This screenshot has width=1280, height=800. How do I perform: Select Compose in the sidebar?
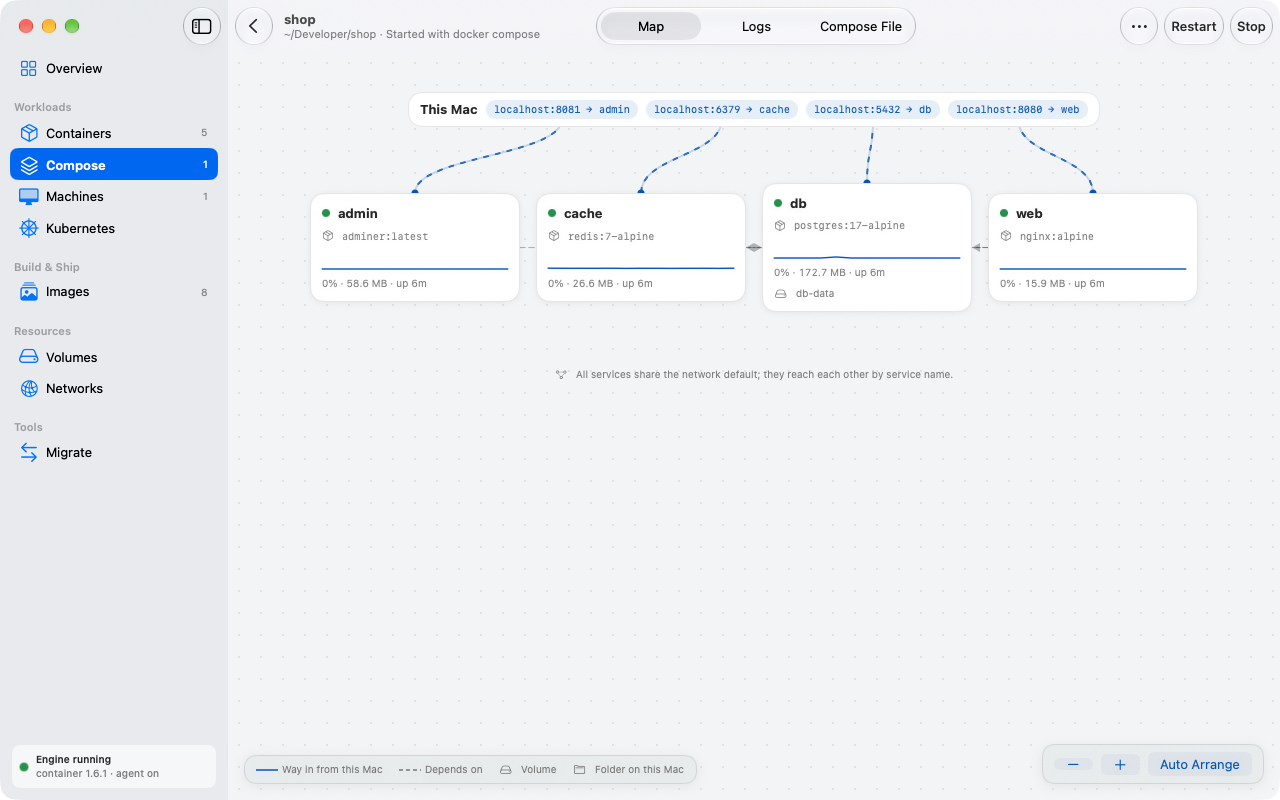point(114,165)
